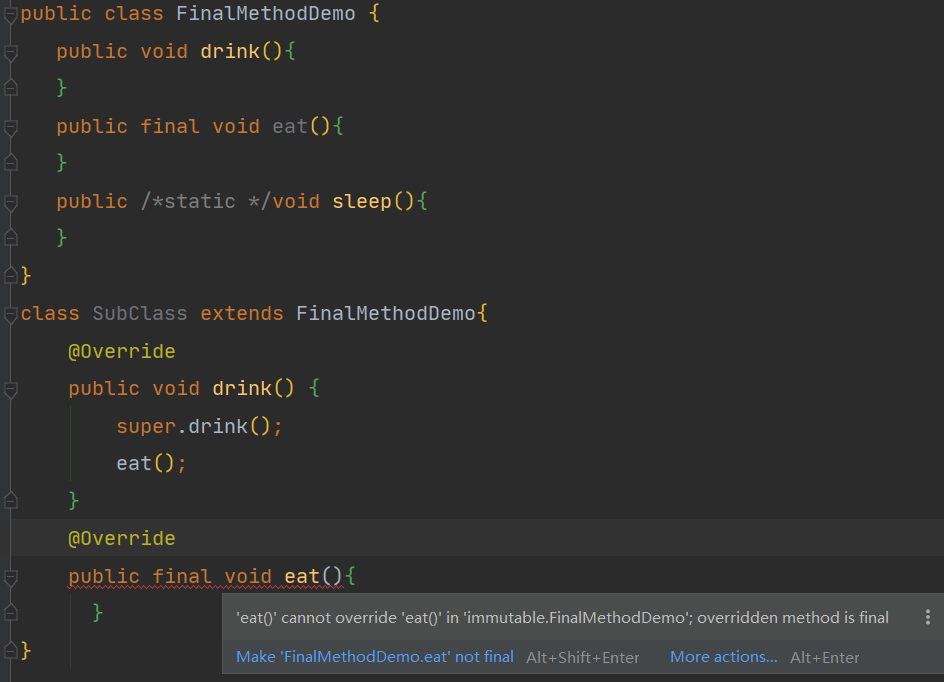Click 'FinalMethodDemo' after extends keyword
Image resolution: width=944 pixels, height=682 pixels.
(x=386, y=314)
